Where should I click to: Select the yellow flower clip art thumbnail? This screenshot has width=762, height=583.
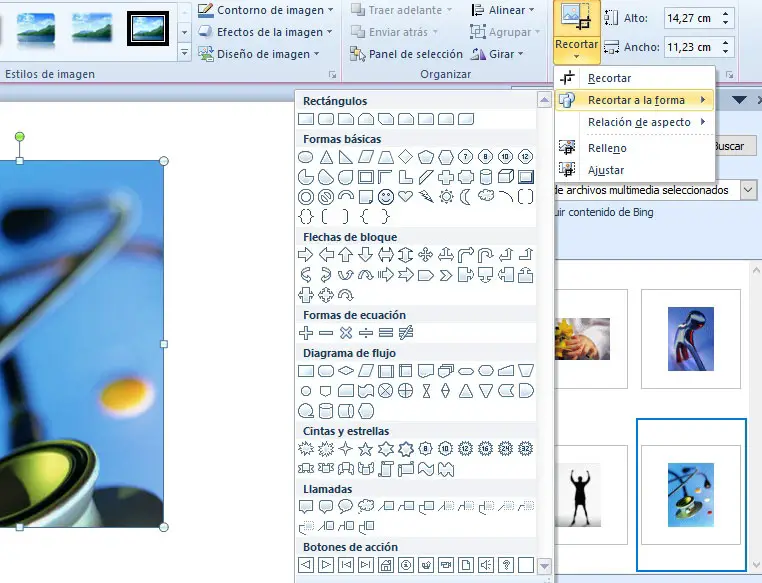tap(582, 339)
